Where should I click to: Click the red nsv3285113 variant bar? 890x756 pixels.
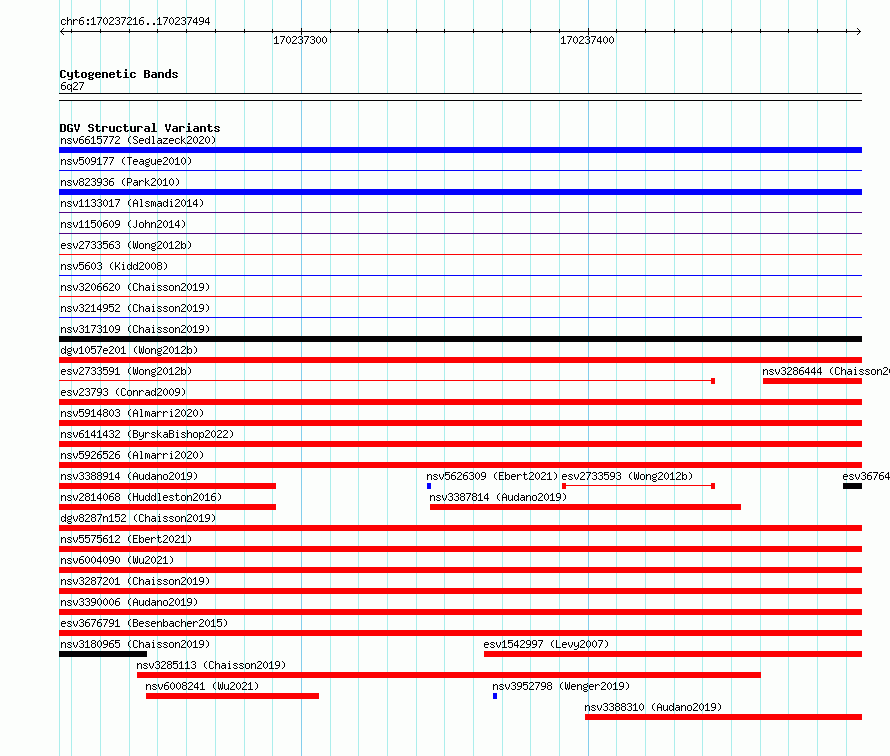448,675
